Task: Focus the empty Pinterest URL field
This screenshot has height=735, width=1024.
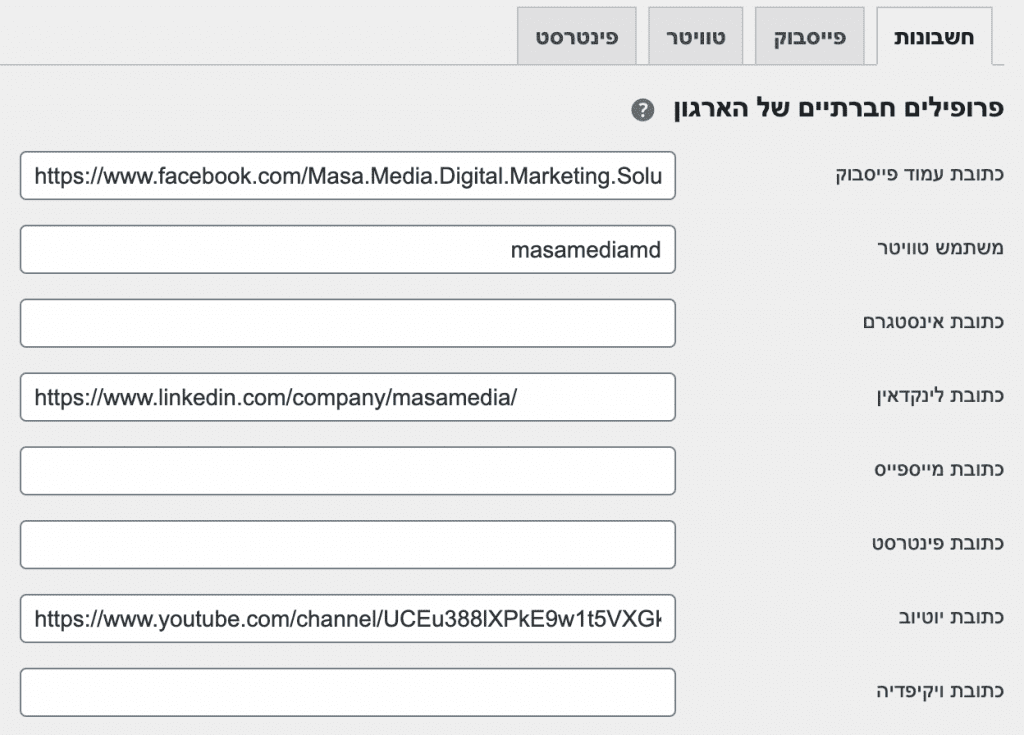Action: tap(347, 545)
